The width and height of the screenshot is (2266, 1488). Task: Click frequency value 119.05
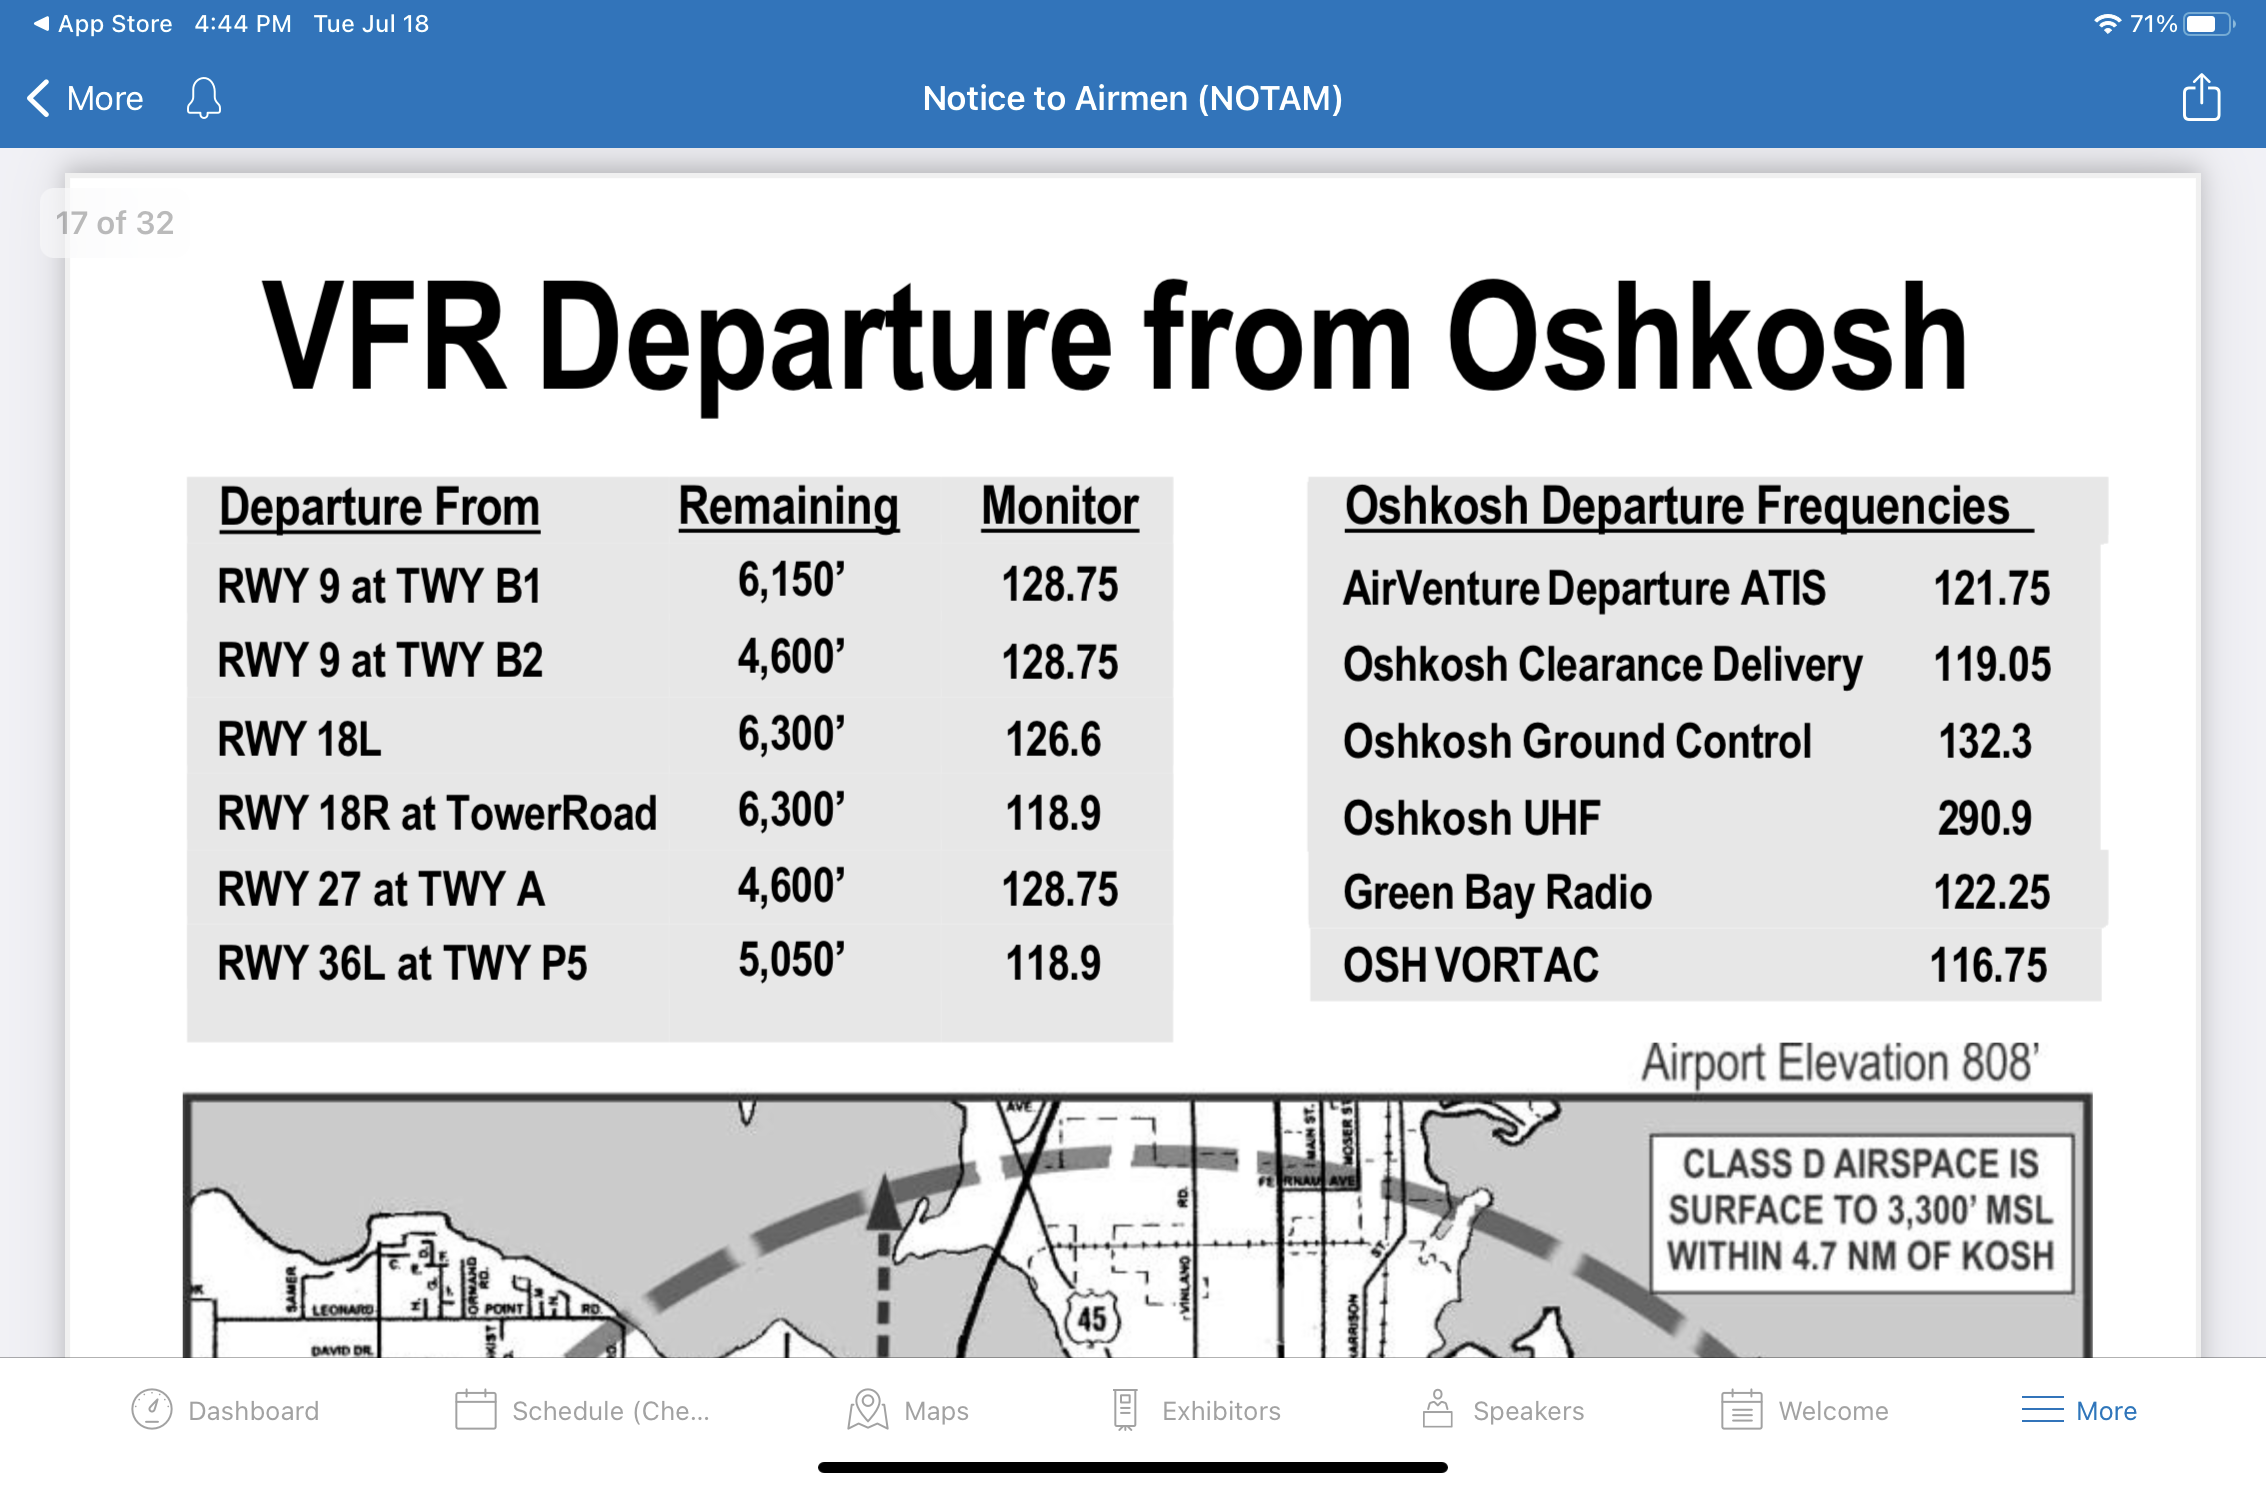coord(1992,664)
